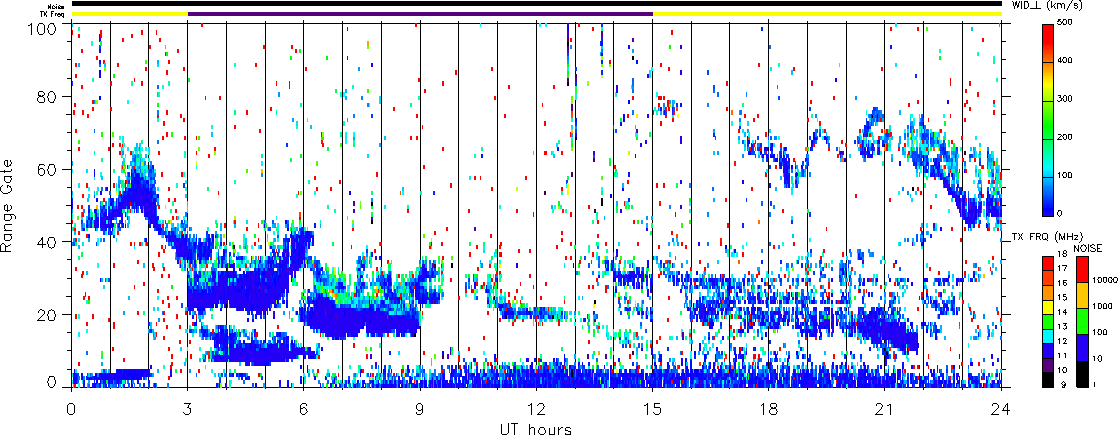Screen dimensions: 1118x435
Task: Click the 9 label on TX FRQ legend
Action: click(1062, 386)
